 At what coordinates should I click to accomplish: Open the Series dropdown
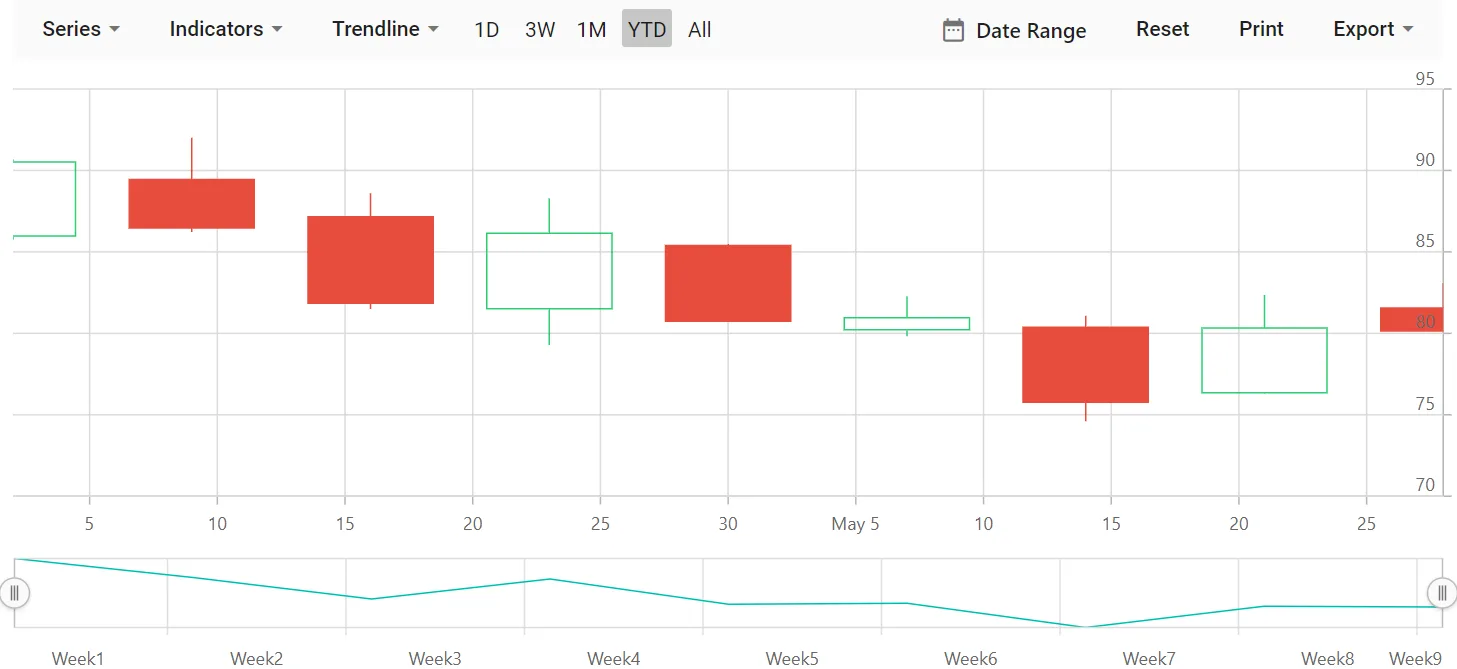[81, 29]
